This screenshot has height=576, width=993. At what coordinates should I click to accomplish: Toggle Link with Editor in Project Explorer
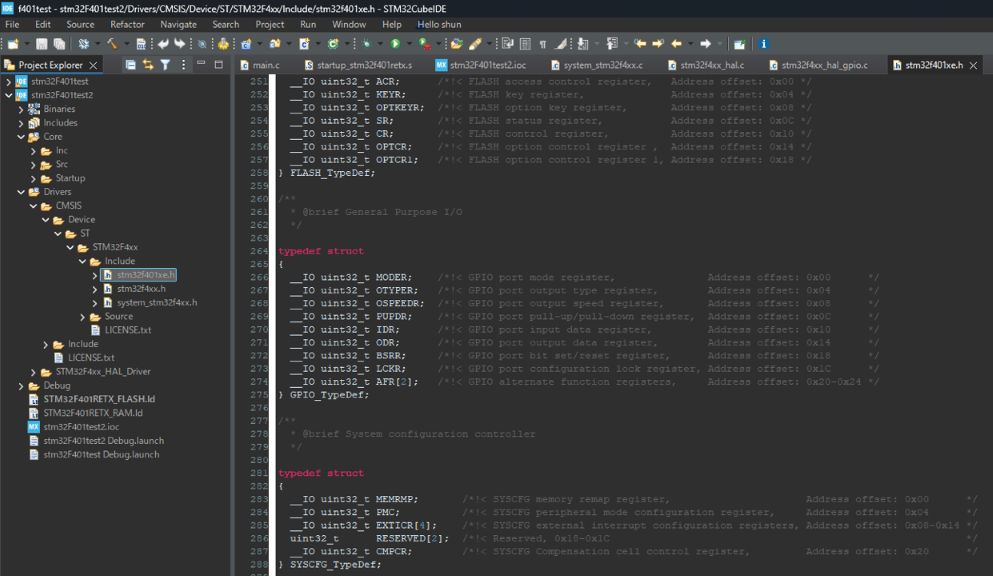147,63
